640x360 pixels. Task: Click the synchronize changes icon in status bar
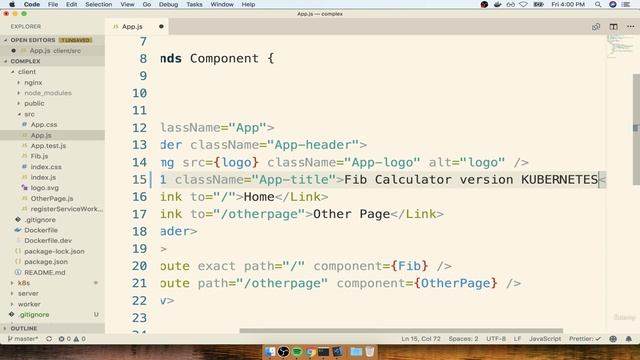pos(49,339)
